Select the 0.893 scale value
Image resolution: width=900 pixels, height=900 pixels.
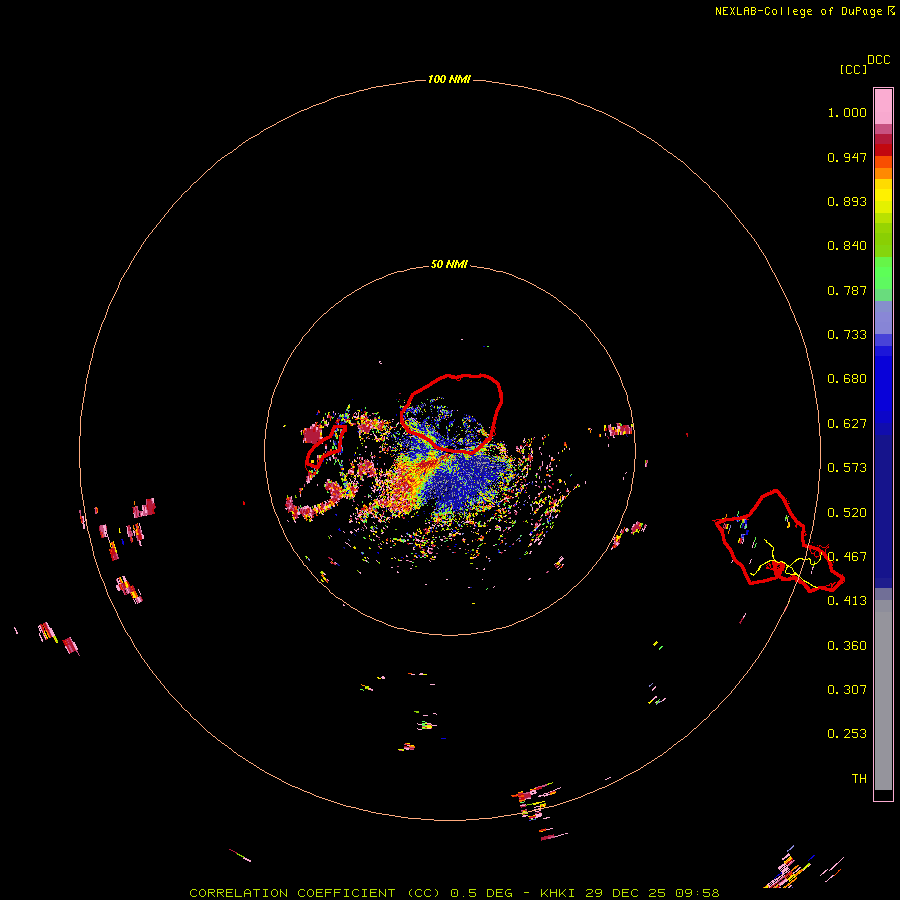[x=847, y=201]
